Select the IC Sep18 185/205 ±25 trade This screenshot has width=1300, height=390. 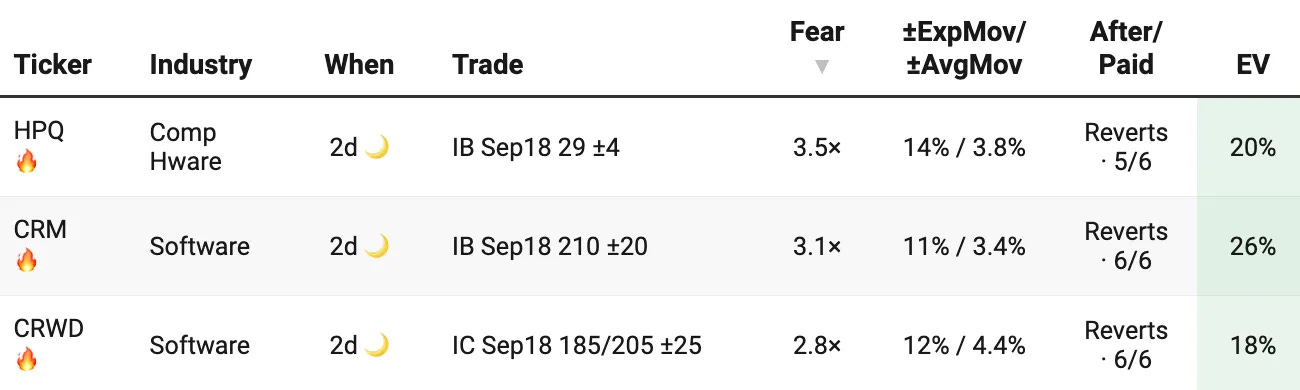click(577, 345)
